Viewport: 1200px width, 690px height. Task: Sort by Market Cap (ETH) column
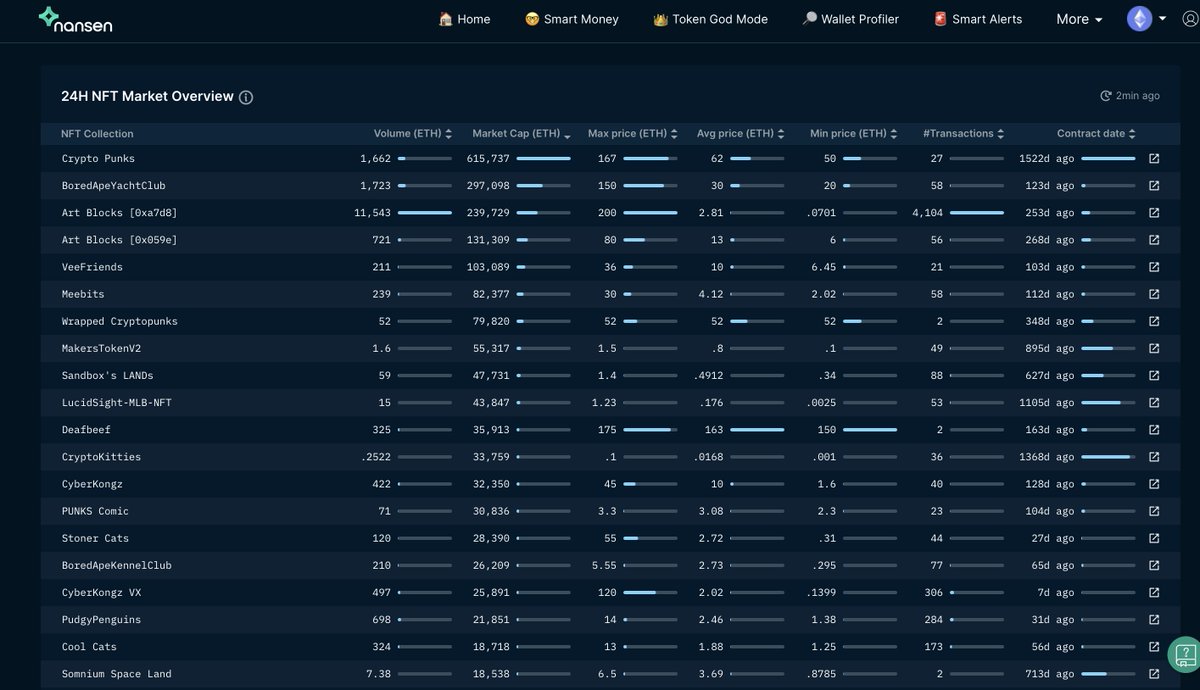521,133
